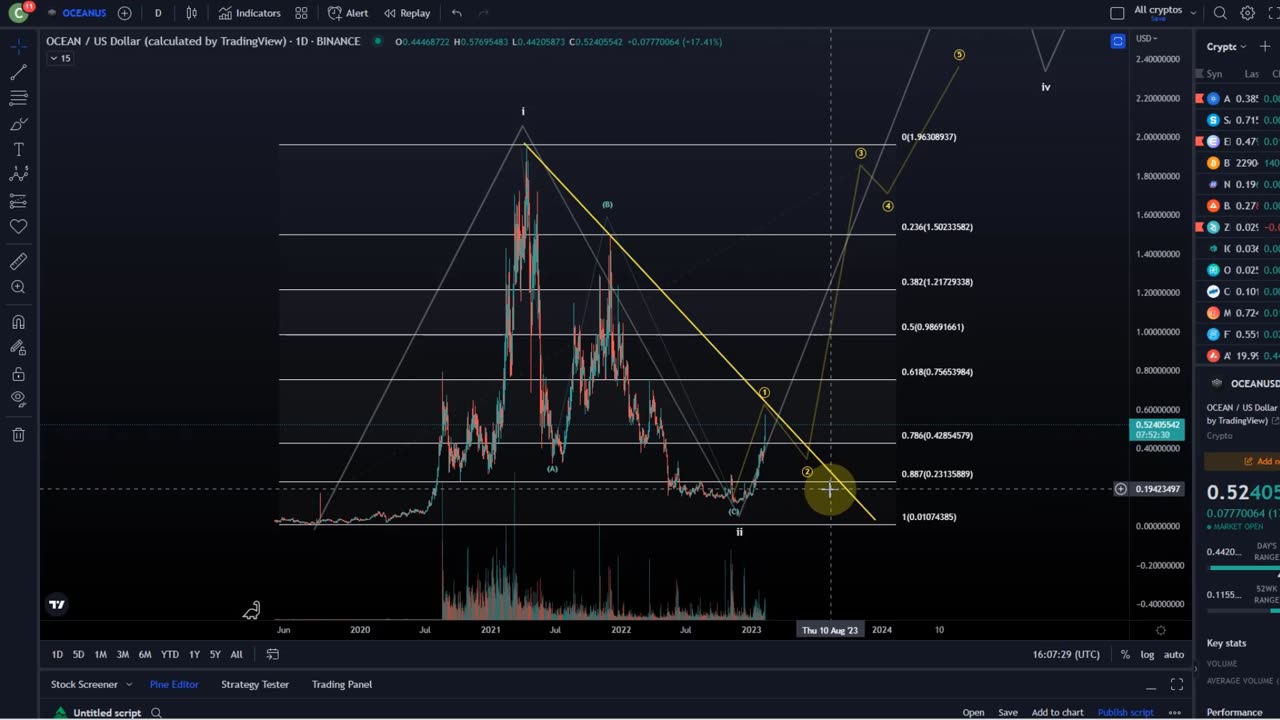Toggle log scale mode
The height and width of the screenshot is (720, 1280).
[1147, 654]
